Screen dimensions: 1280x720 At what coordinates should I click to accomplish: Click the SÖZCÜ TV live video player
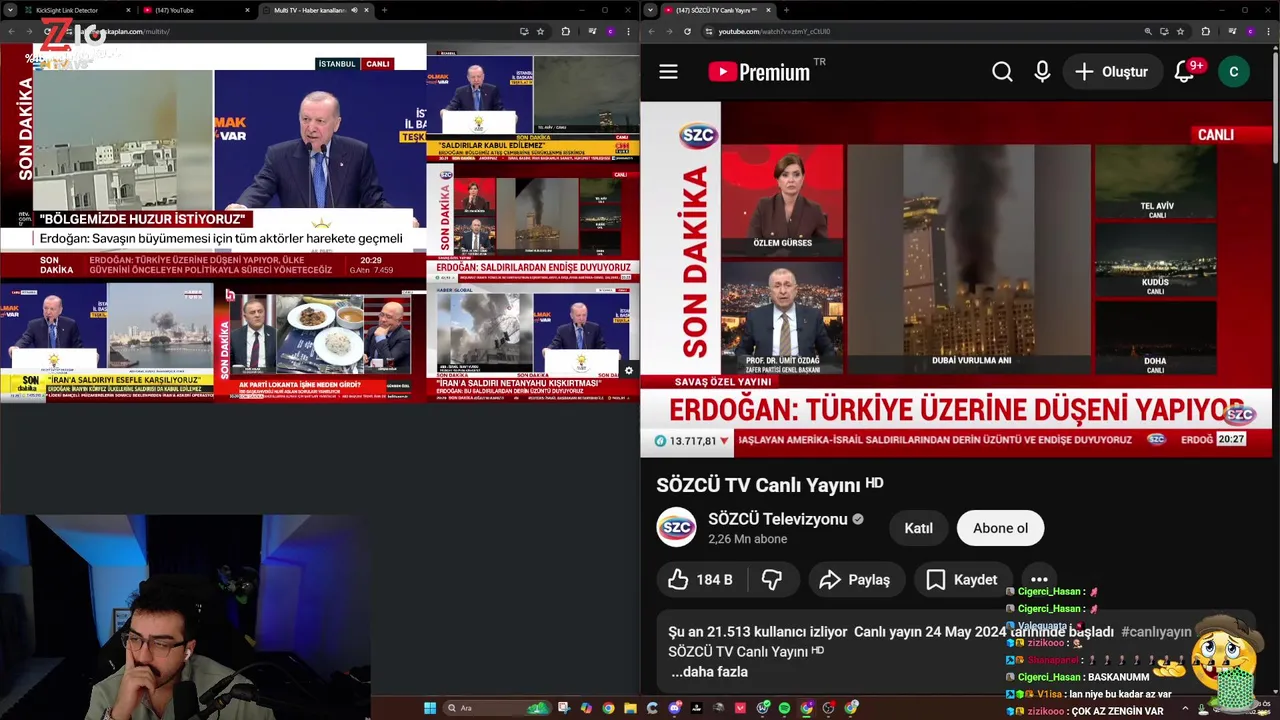coord(956,278)
